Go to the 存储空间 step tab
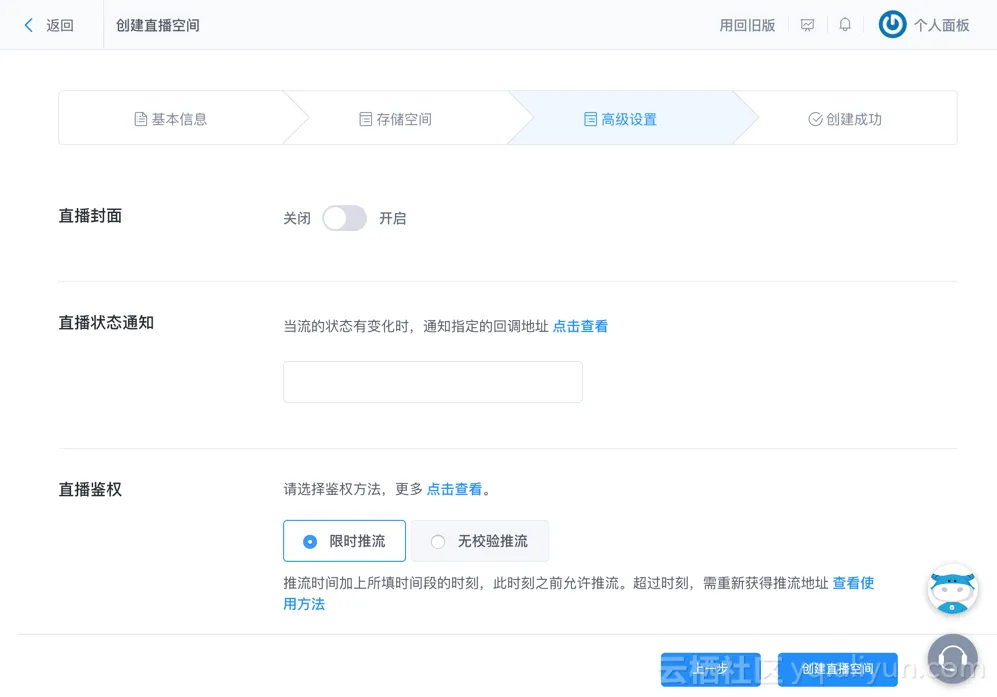Viewport: 997px width, 697px height. click(x=395, y=119)
